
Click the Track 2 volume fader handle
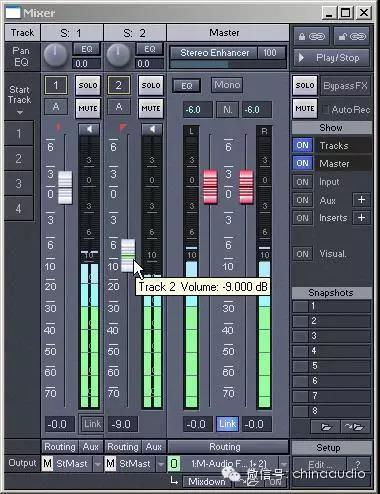(128, 255)
